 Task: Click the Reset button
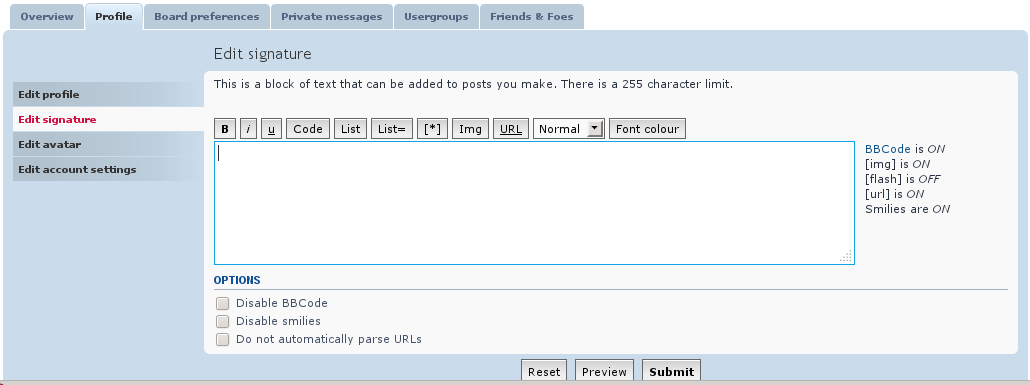click(x=544, y=371)
